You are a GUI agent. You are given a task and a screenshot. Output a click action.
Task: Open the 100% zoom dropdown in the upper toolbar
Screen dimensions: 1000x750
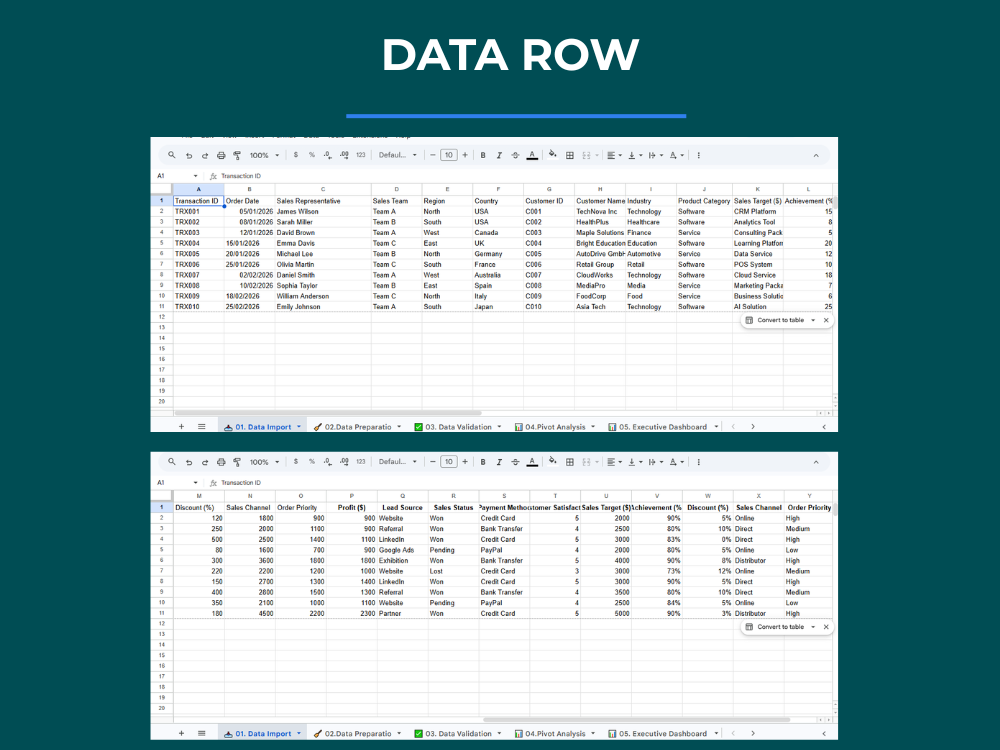[x=264, y=155]
